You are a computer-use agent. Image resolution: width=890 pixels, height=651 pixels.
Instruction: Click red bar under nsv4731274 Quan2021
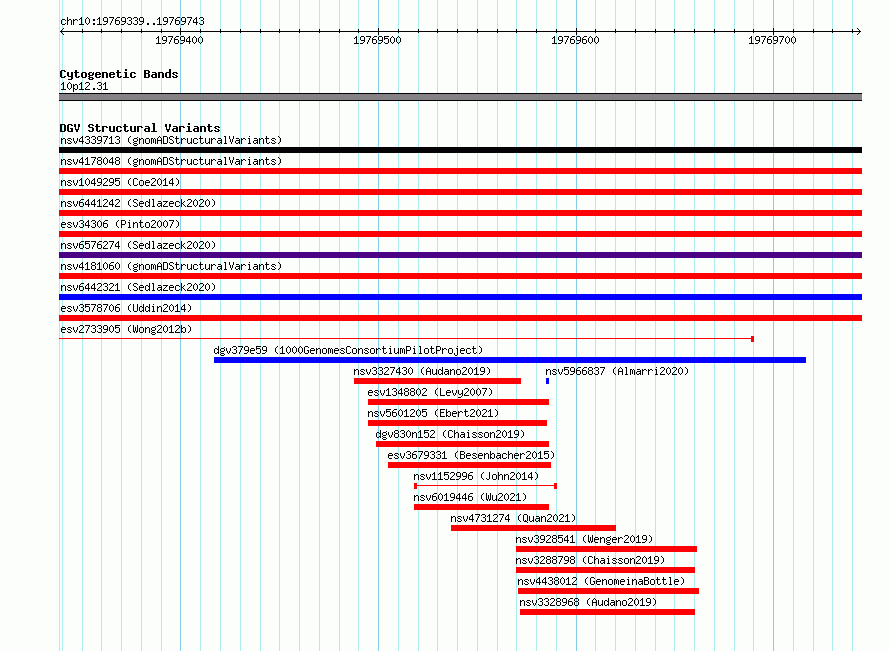click(x=533, y=528)
